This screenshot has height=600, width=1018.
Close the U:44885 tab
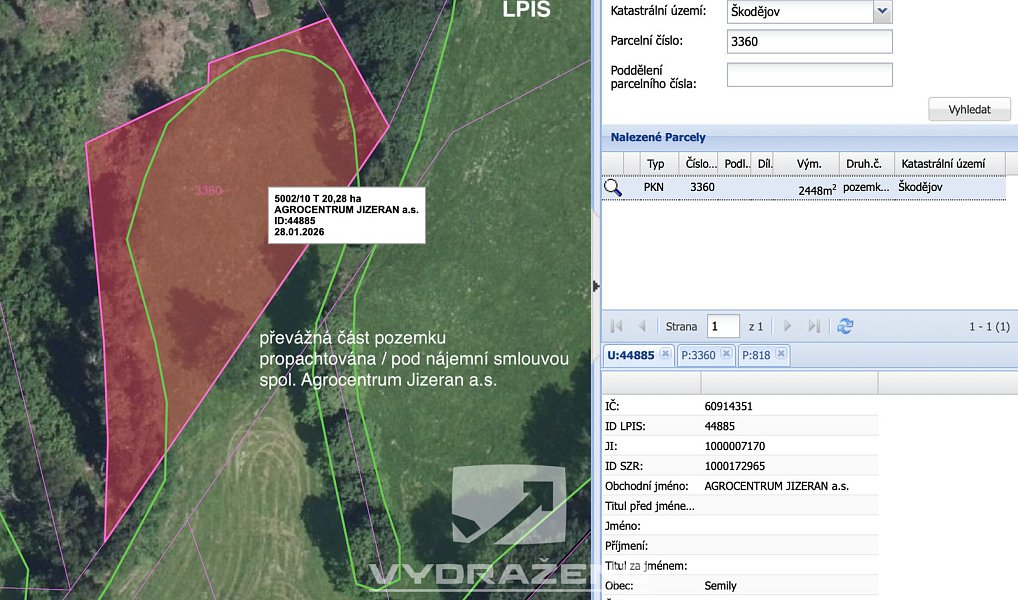(665, 354)
